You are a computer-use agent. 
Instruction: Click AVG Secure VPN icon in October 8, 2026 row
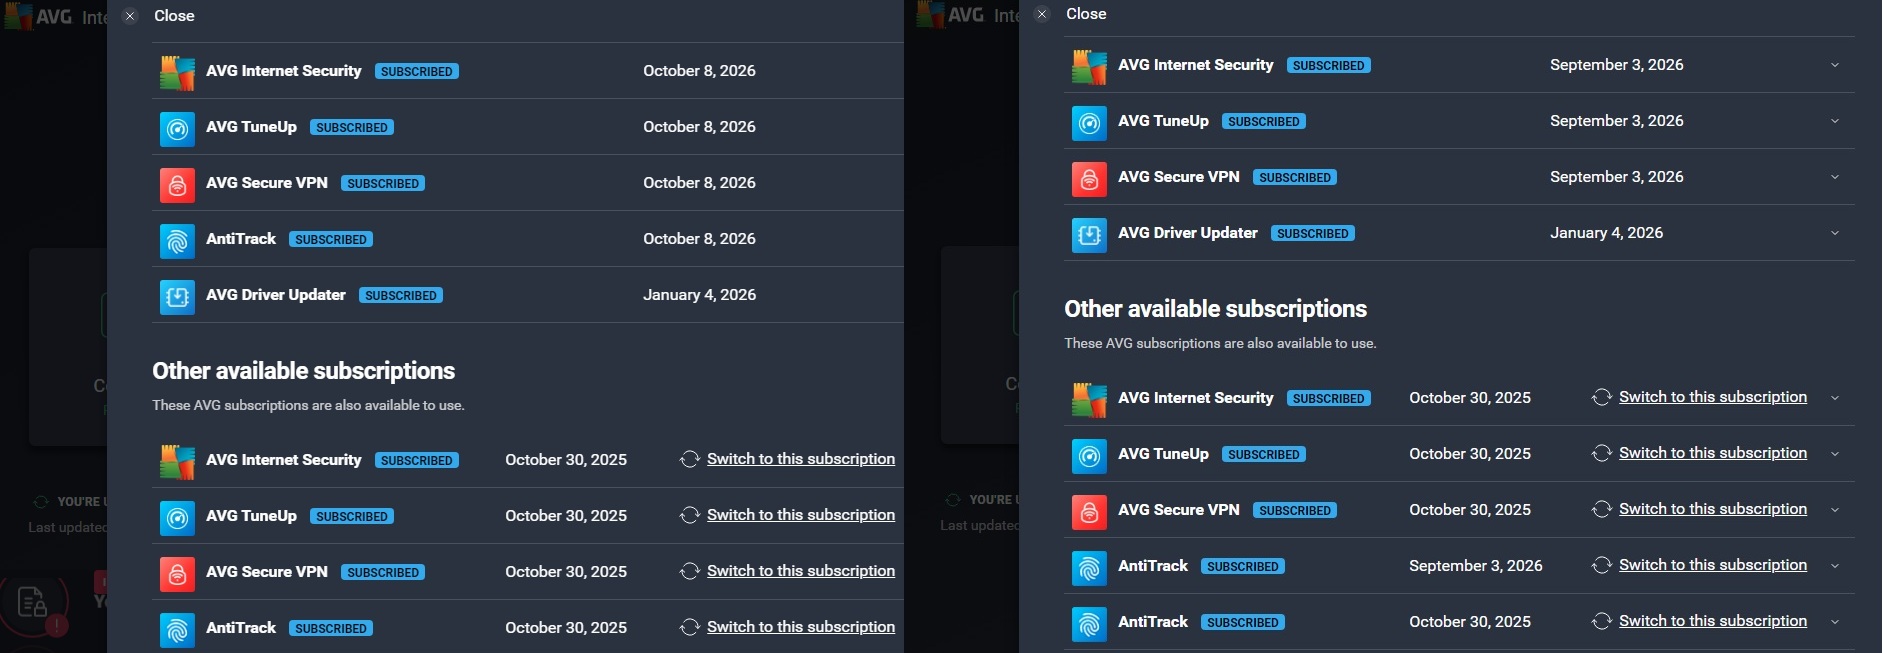[177, 184]
